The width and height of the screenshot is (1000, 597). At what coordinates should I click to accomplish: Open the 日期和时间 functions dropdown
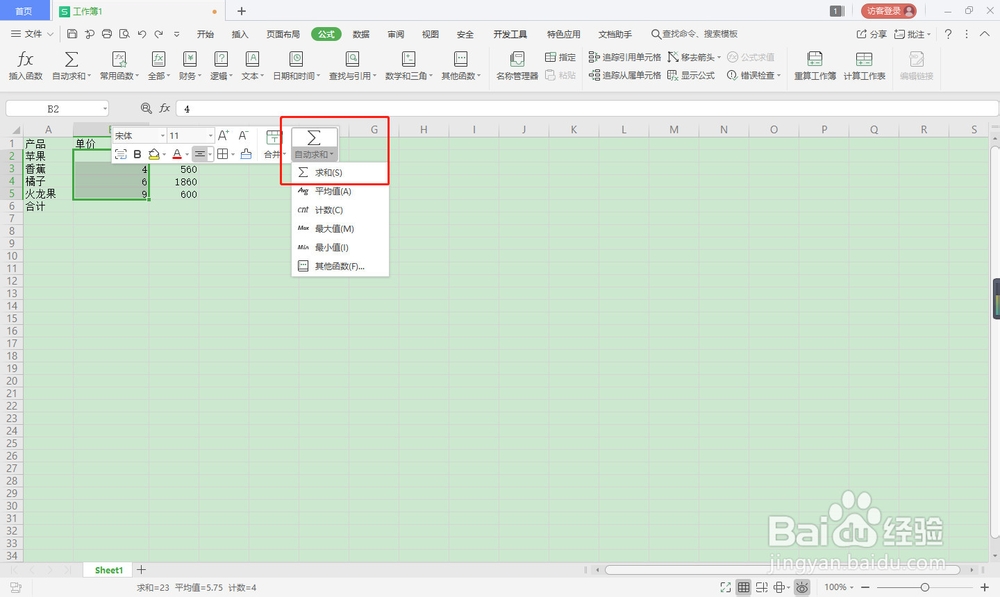[x=297, y=66]
